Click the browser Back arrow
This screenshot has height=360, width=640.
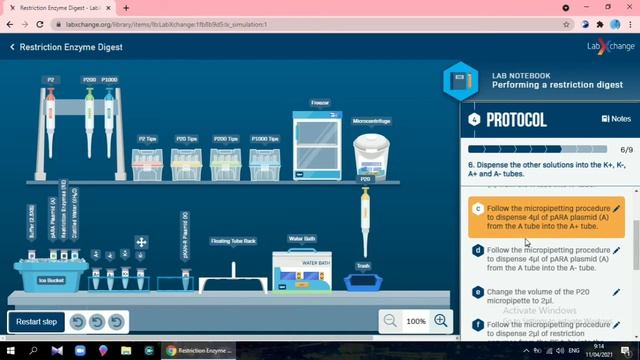(x=10, y=24)
